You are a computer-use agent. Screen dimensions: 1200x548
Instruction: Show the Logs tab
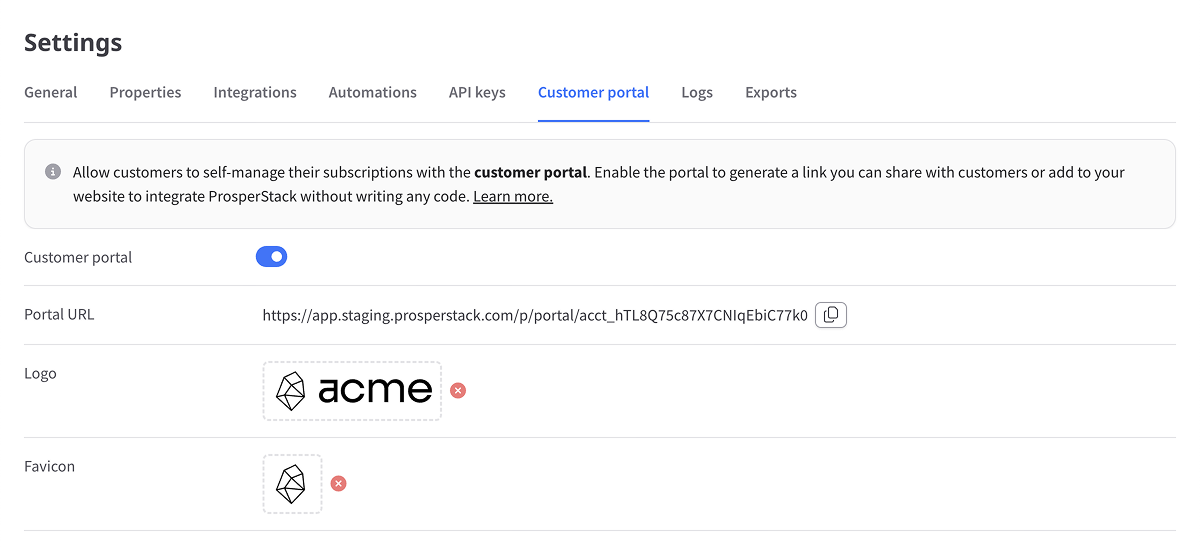click(697, 92)
